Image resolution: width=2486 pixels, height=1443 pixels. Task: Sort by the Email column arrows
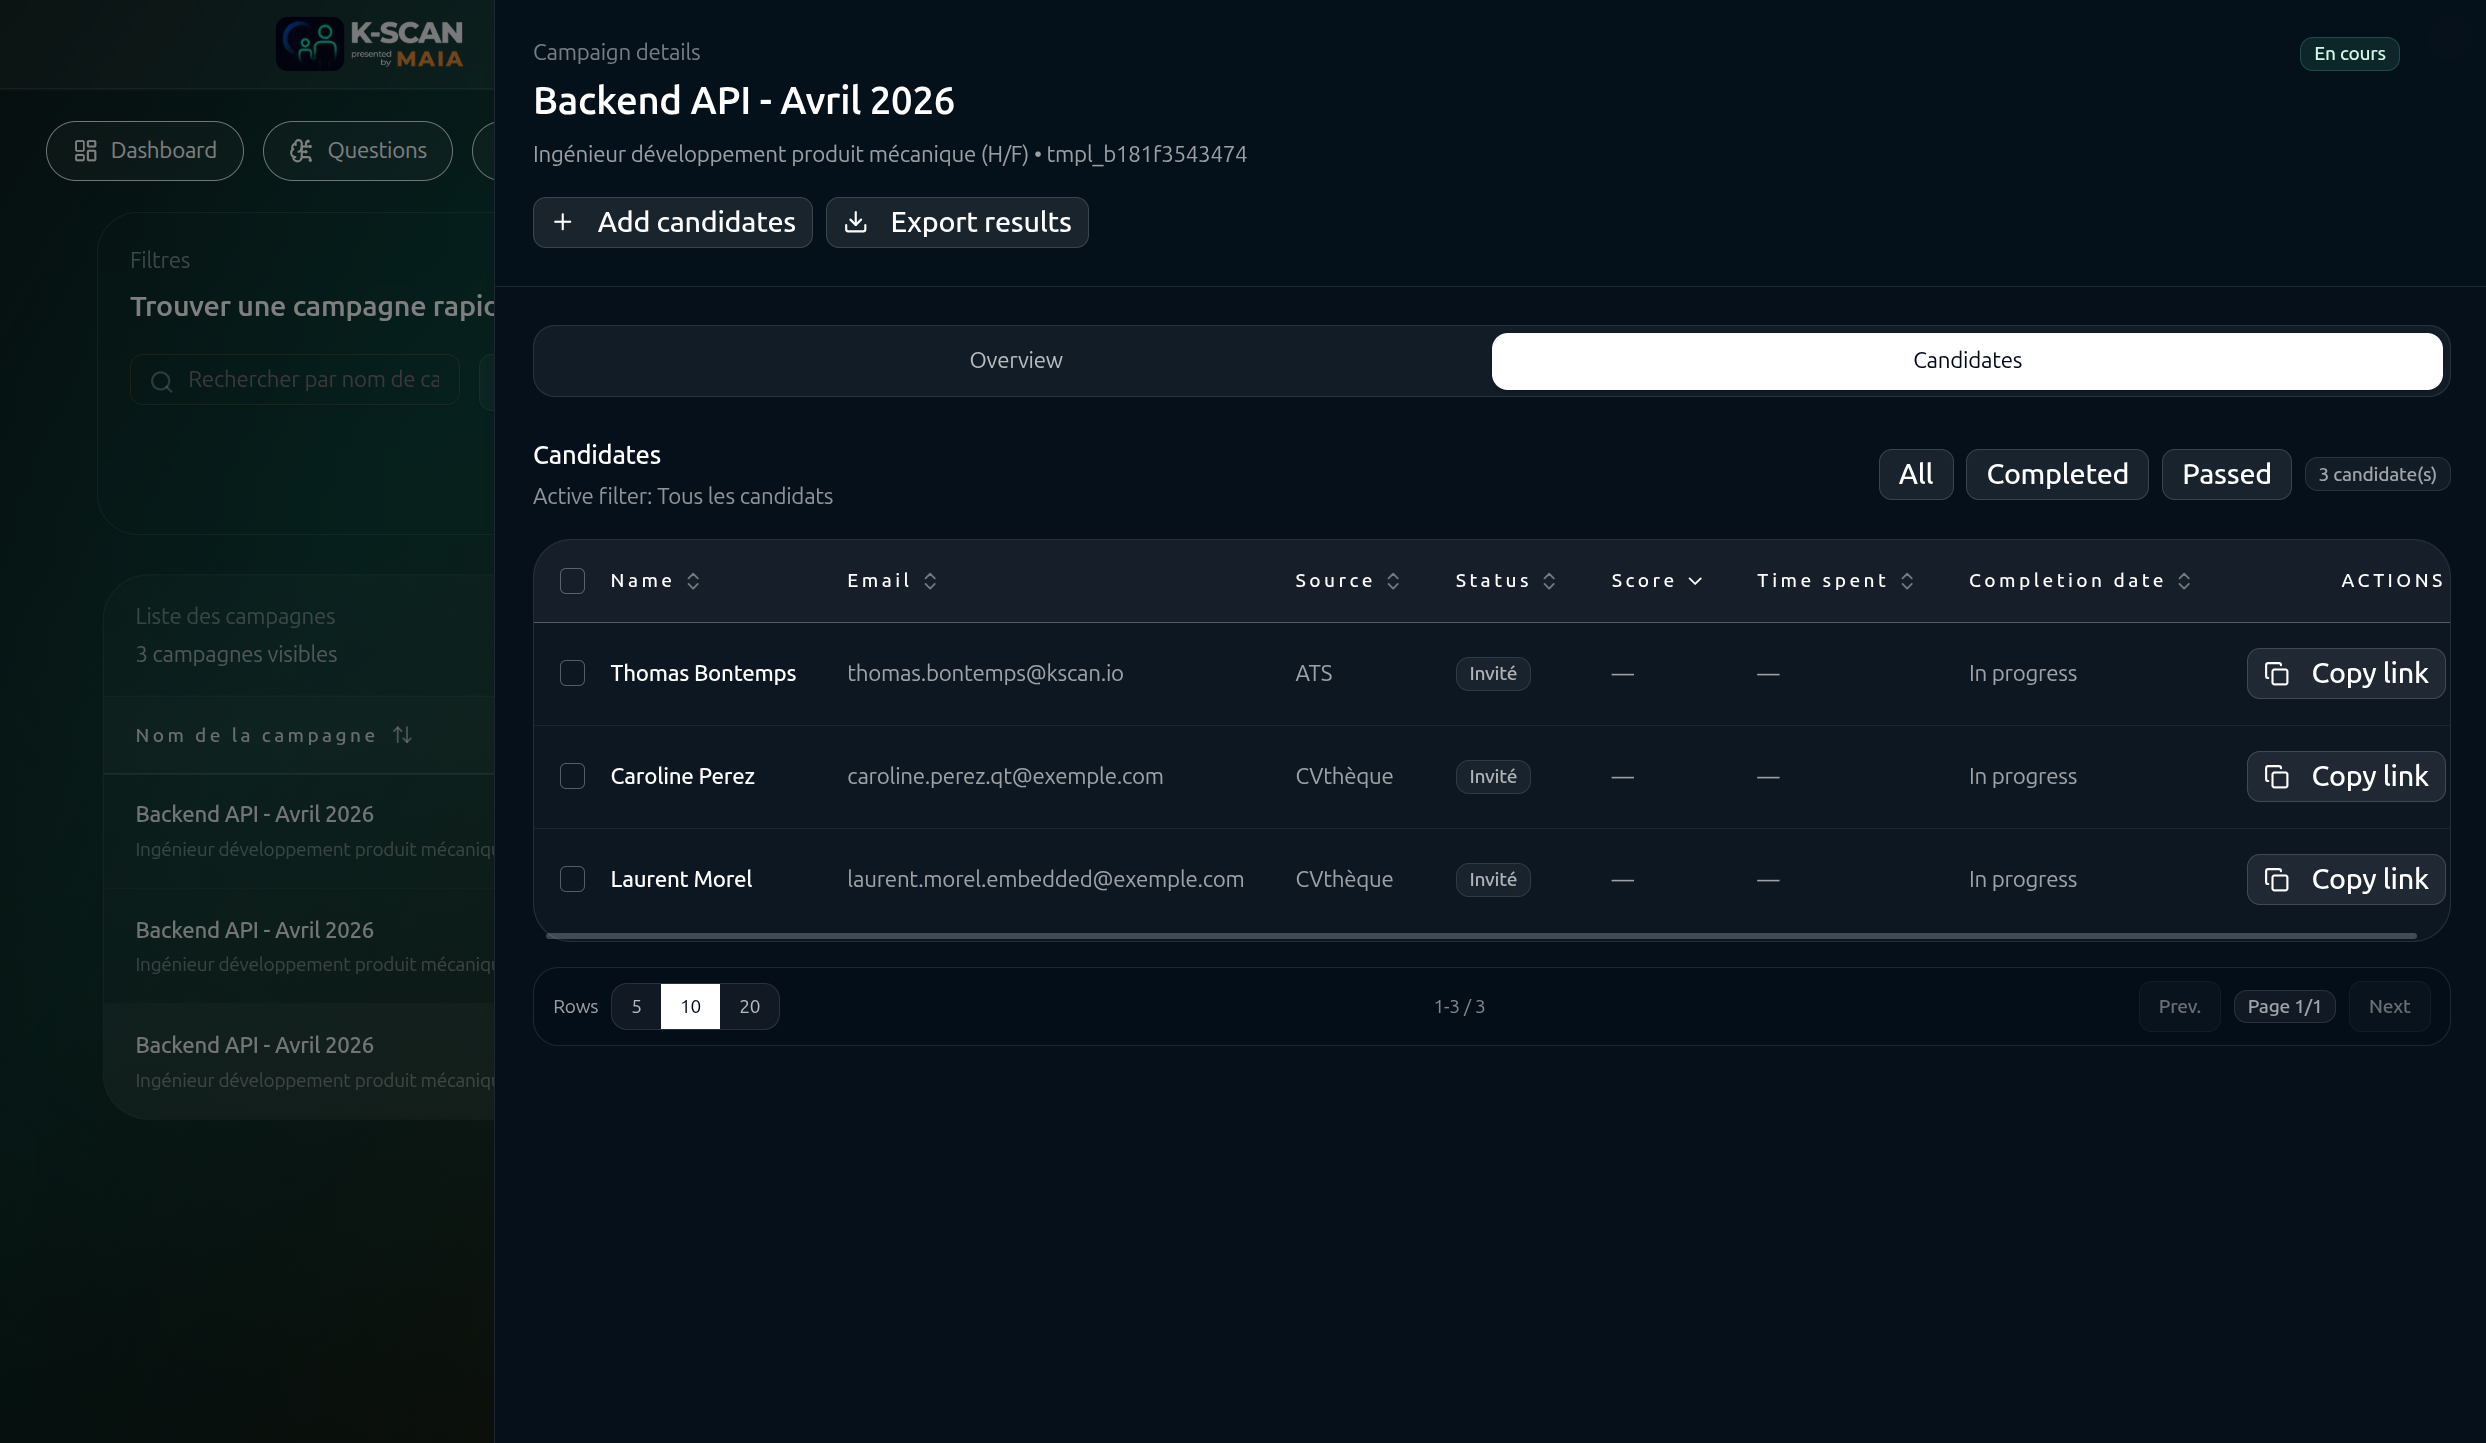pyautogui.click(x=930, y=581)
